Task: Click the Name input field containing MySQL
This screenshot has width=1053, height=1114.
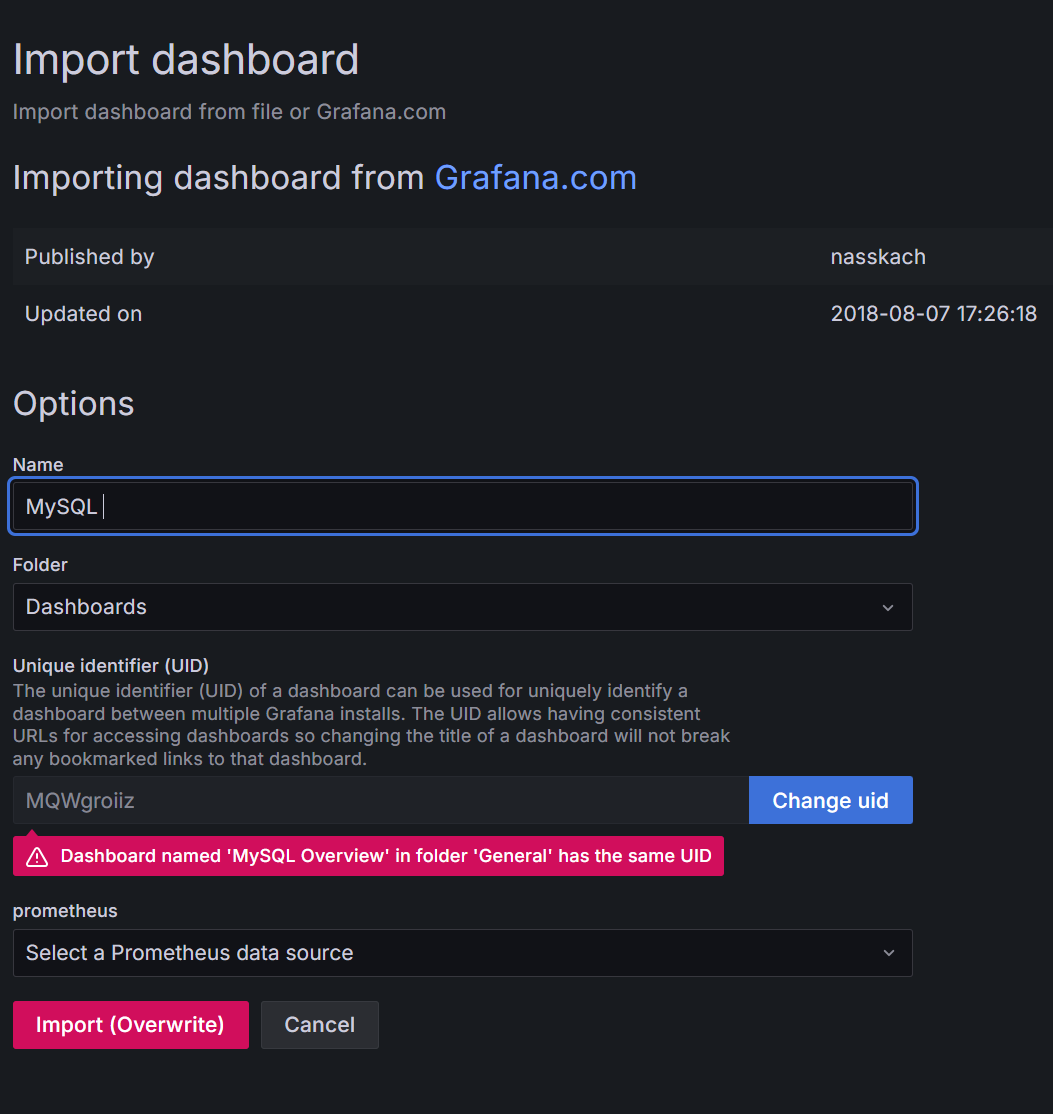Action: tap(463, 507)
